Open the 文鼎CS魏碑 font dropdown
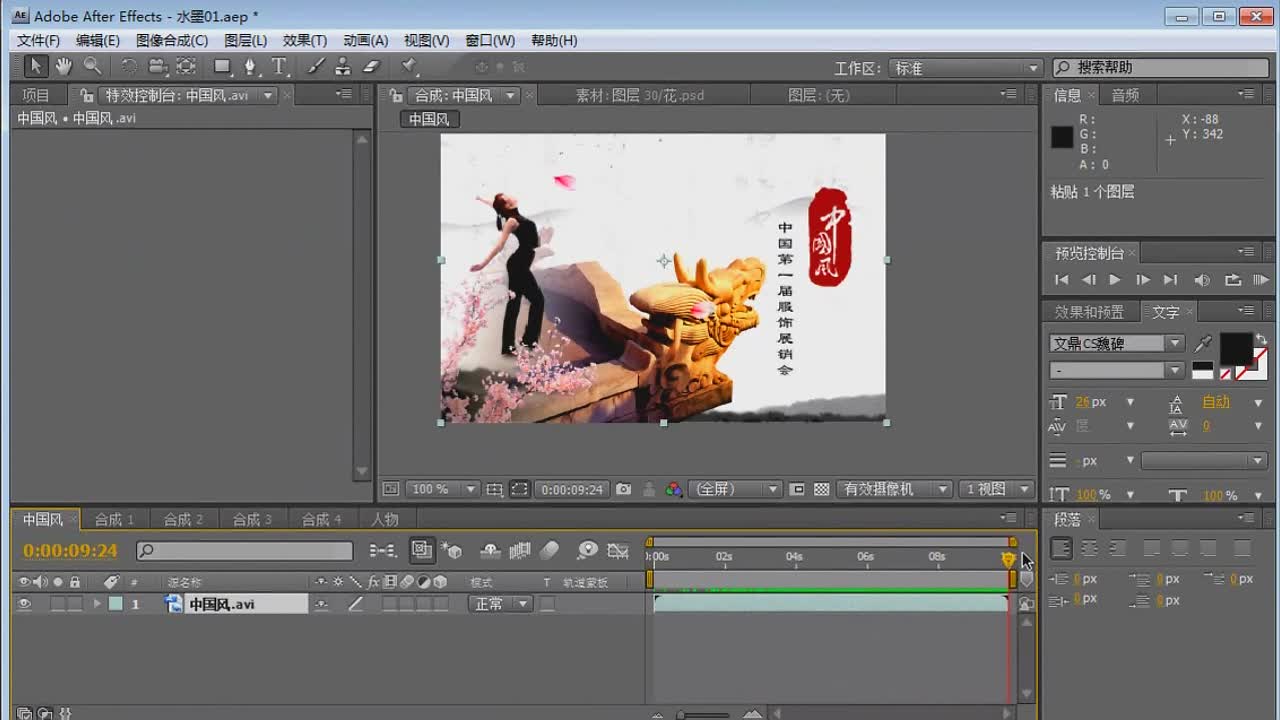Image resolution: width=1280 pixels, height=720 pixels. (1117, 343)
